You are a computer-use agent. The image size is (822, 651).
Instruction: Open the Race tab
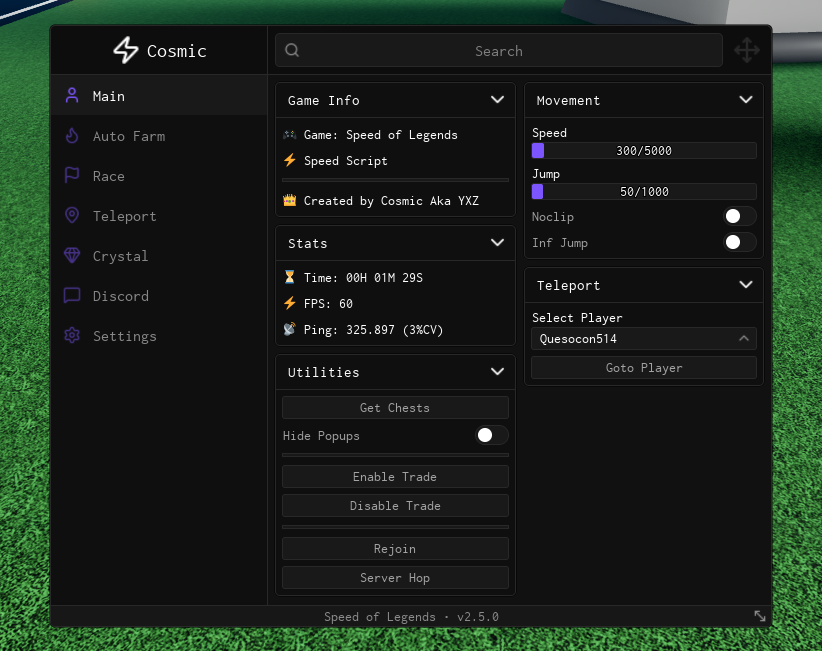coord(159,176)
